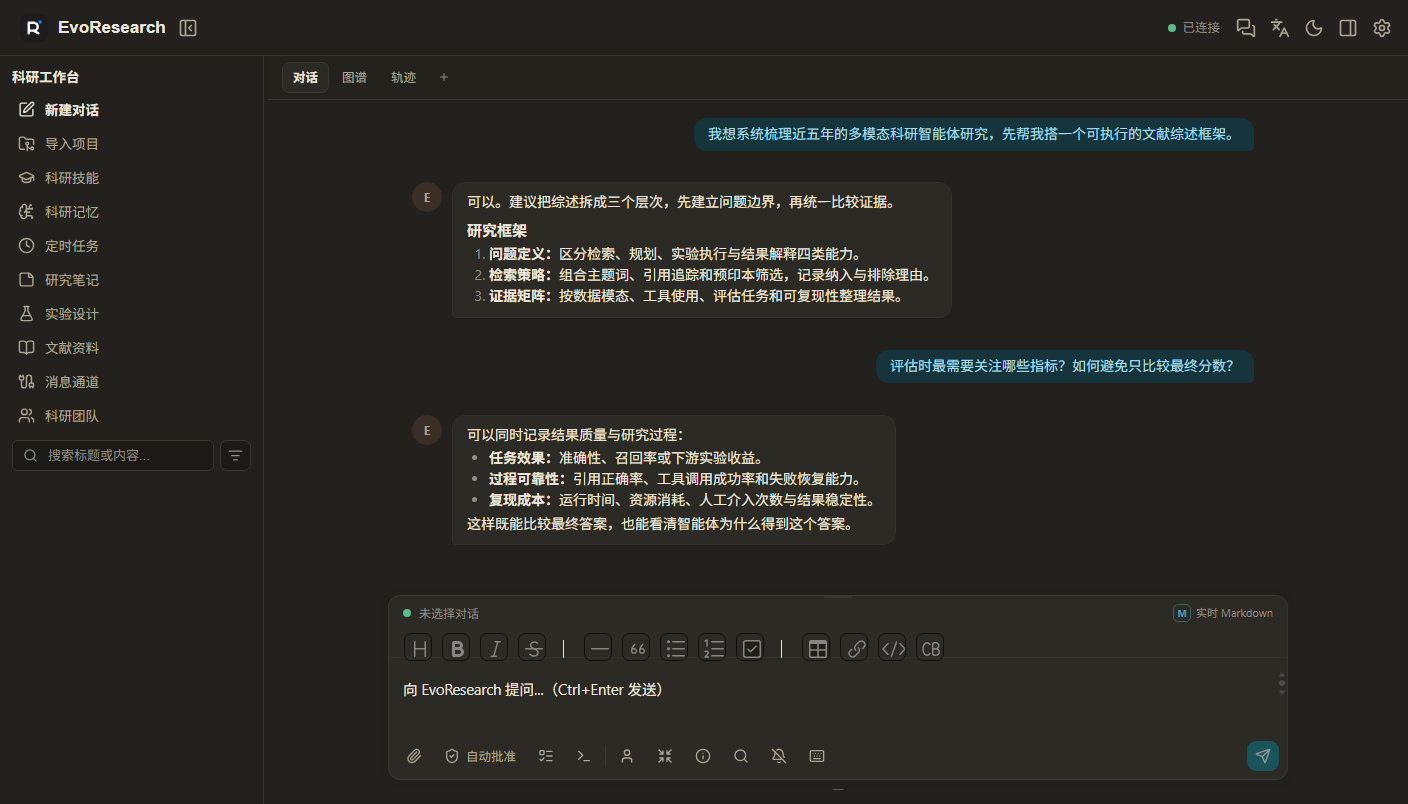Open 导入项目 in the sidebar

131,144
